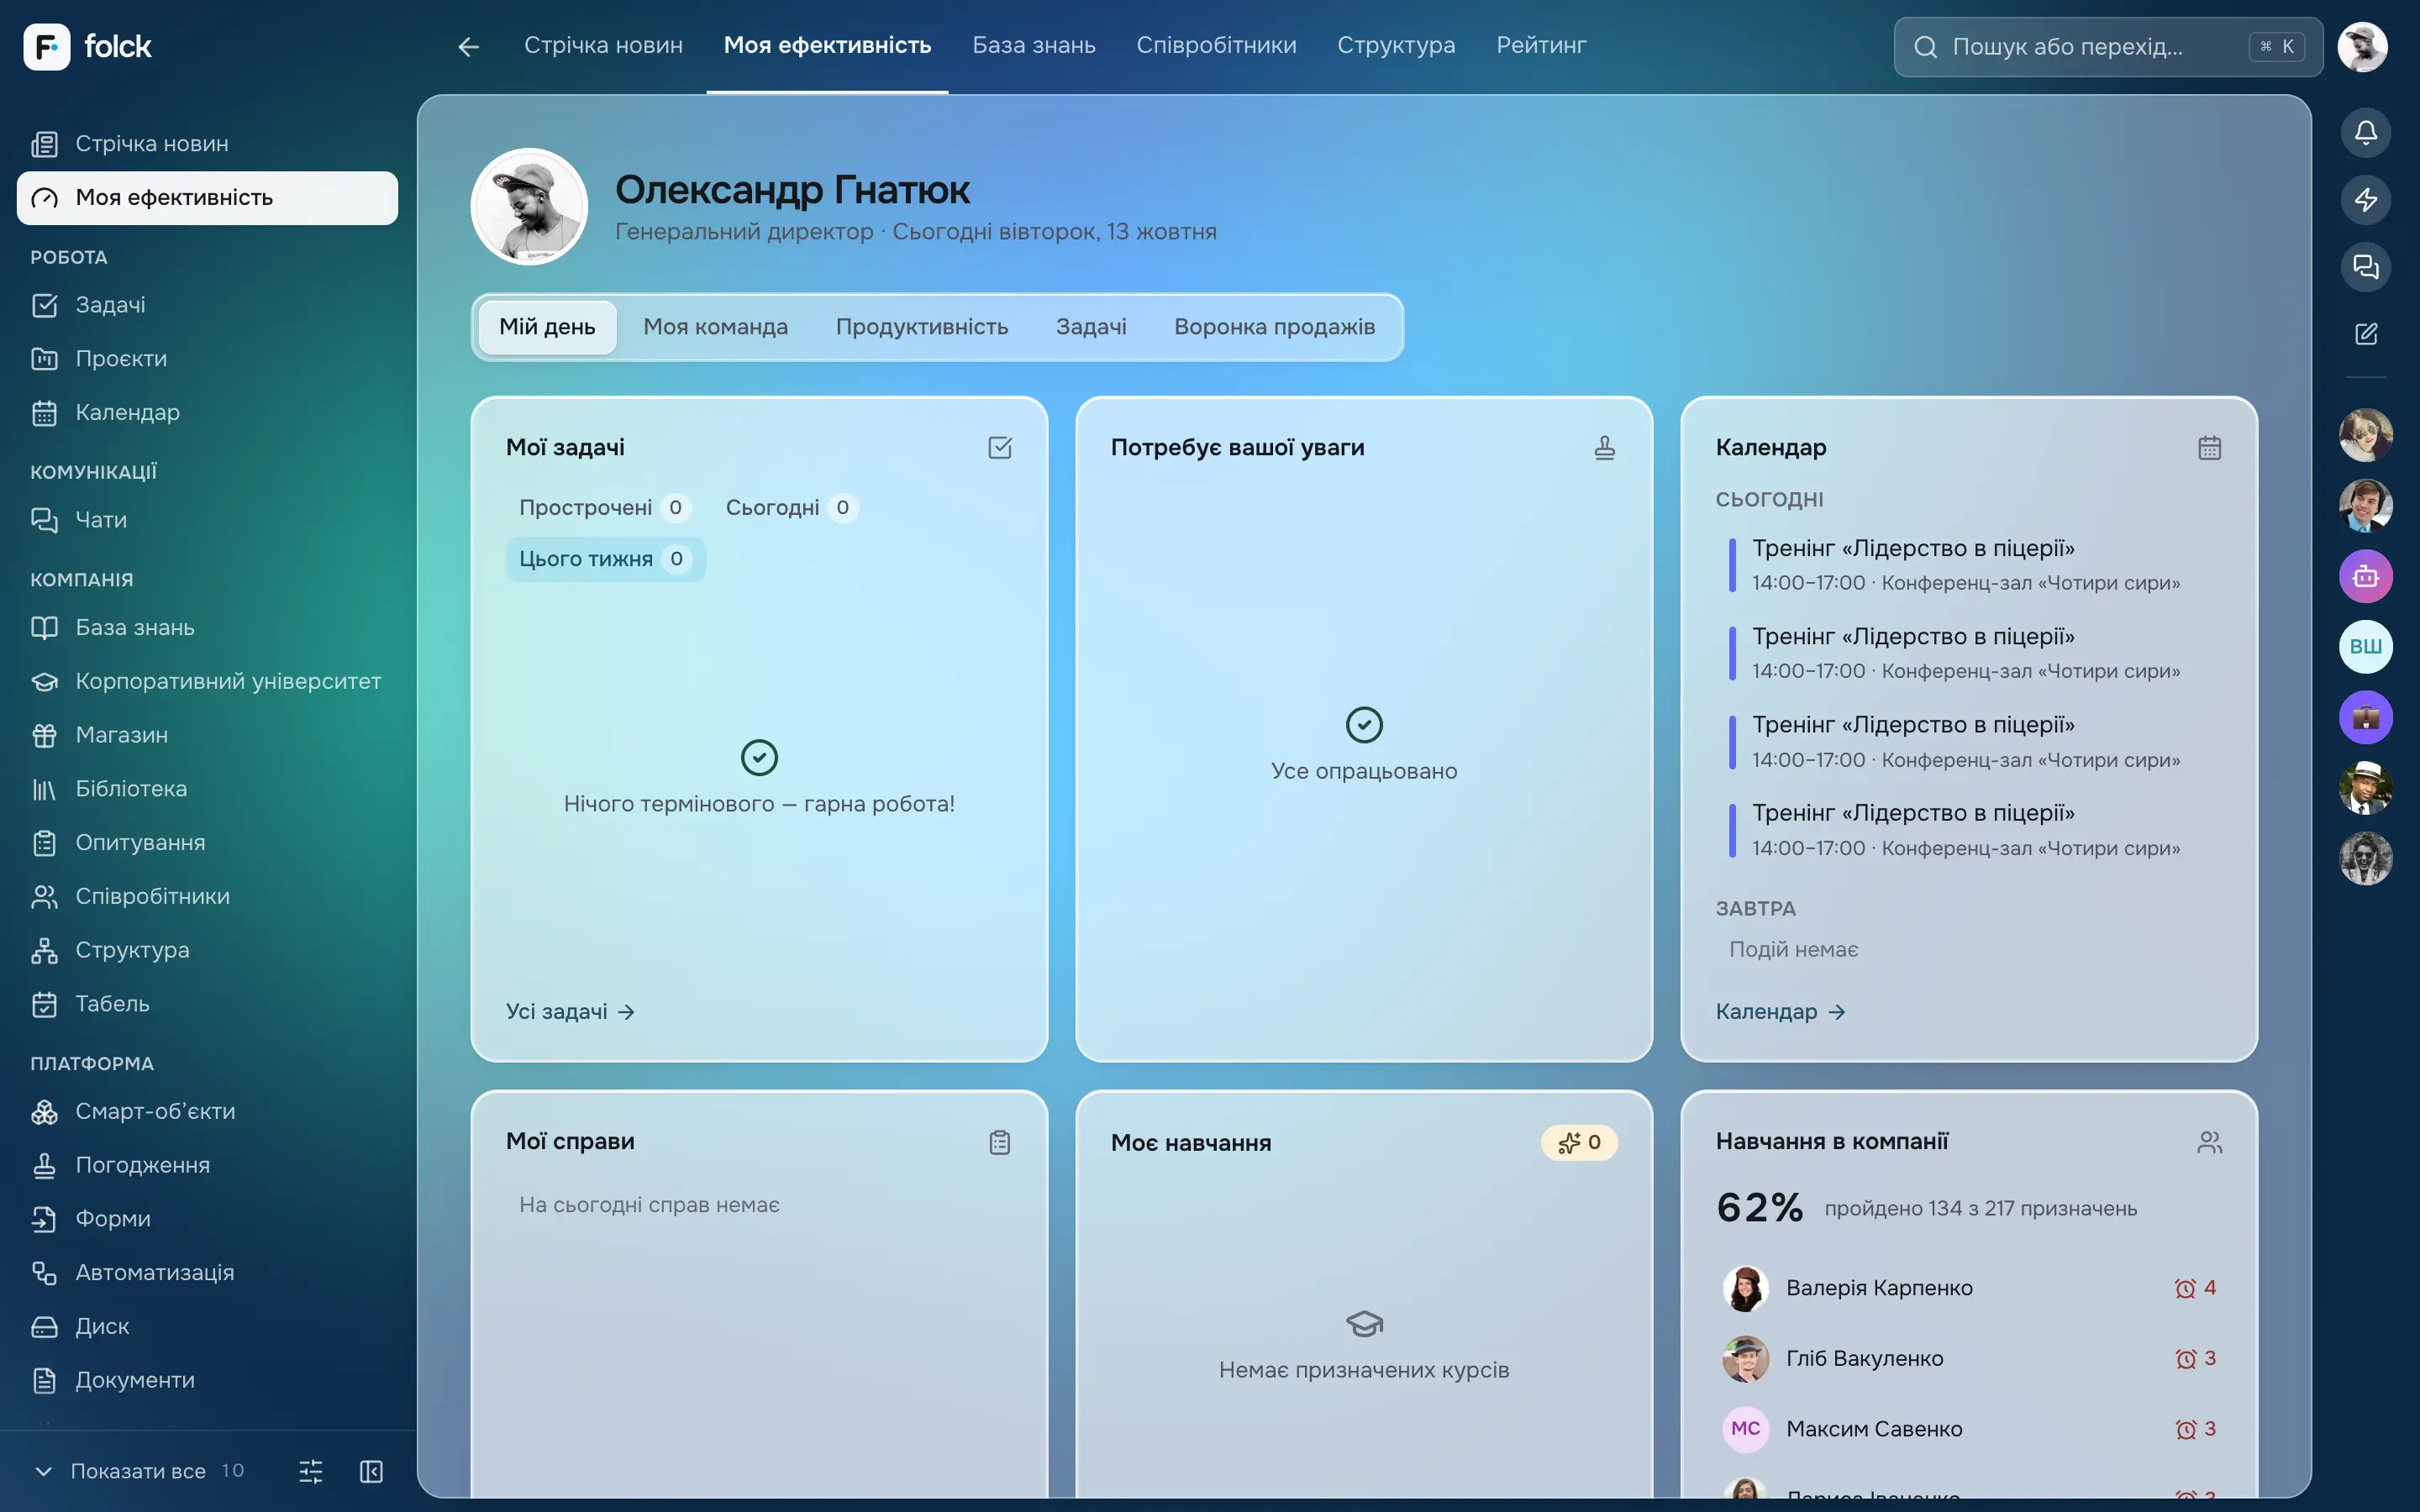2420x1512 pixels.
Task: Open user profile avatar in top right corner
Action: (x=2362, y=46)
